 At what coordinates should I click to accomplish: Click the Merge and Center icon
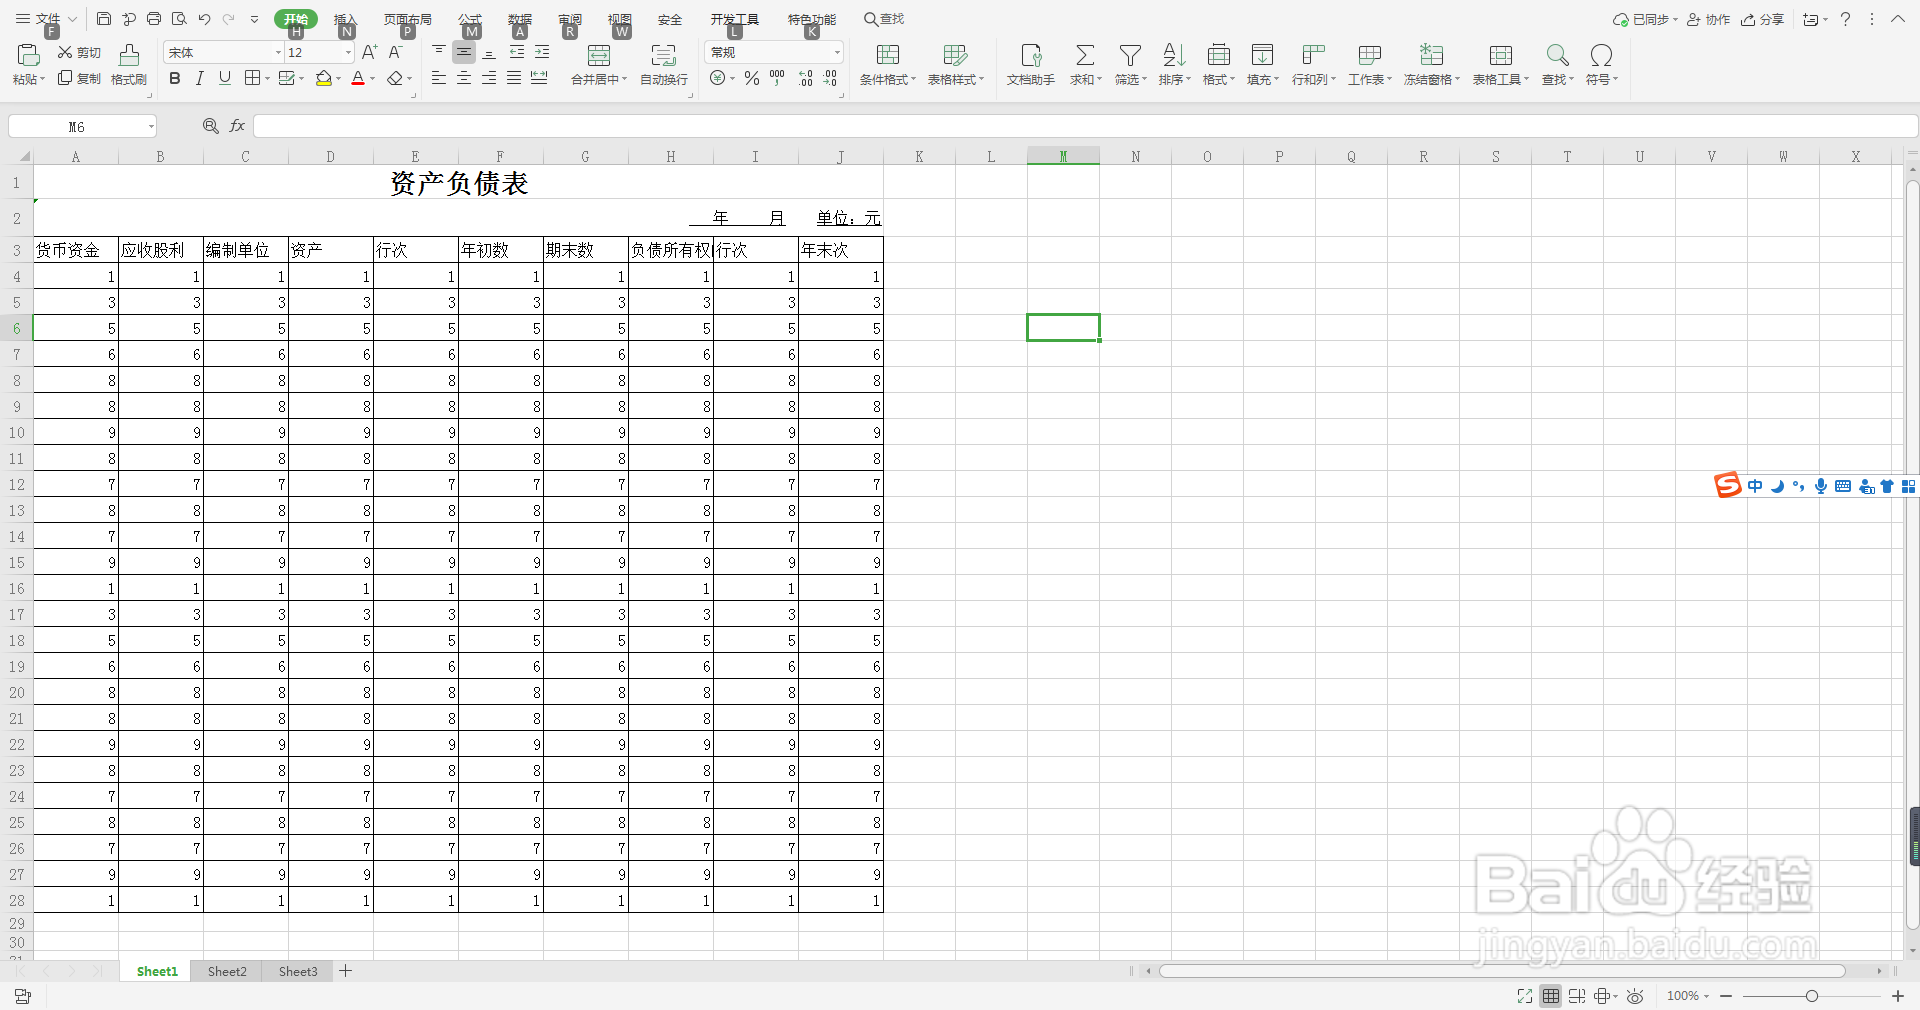tap(599, 55)
